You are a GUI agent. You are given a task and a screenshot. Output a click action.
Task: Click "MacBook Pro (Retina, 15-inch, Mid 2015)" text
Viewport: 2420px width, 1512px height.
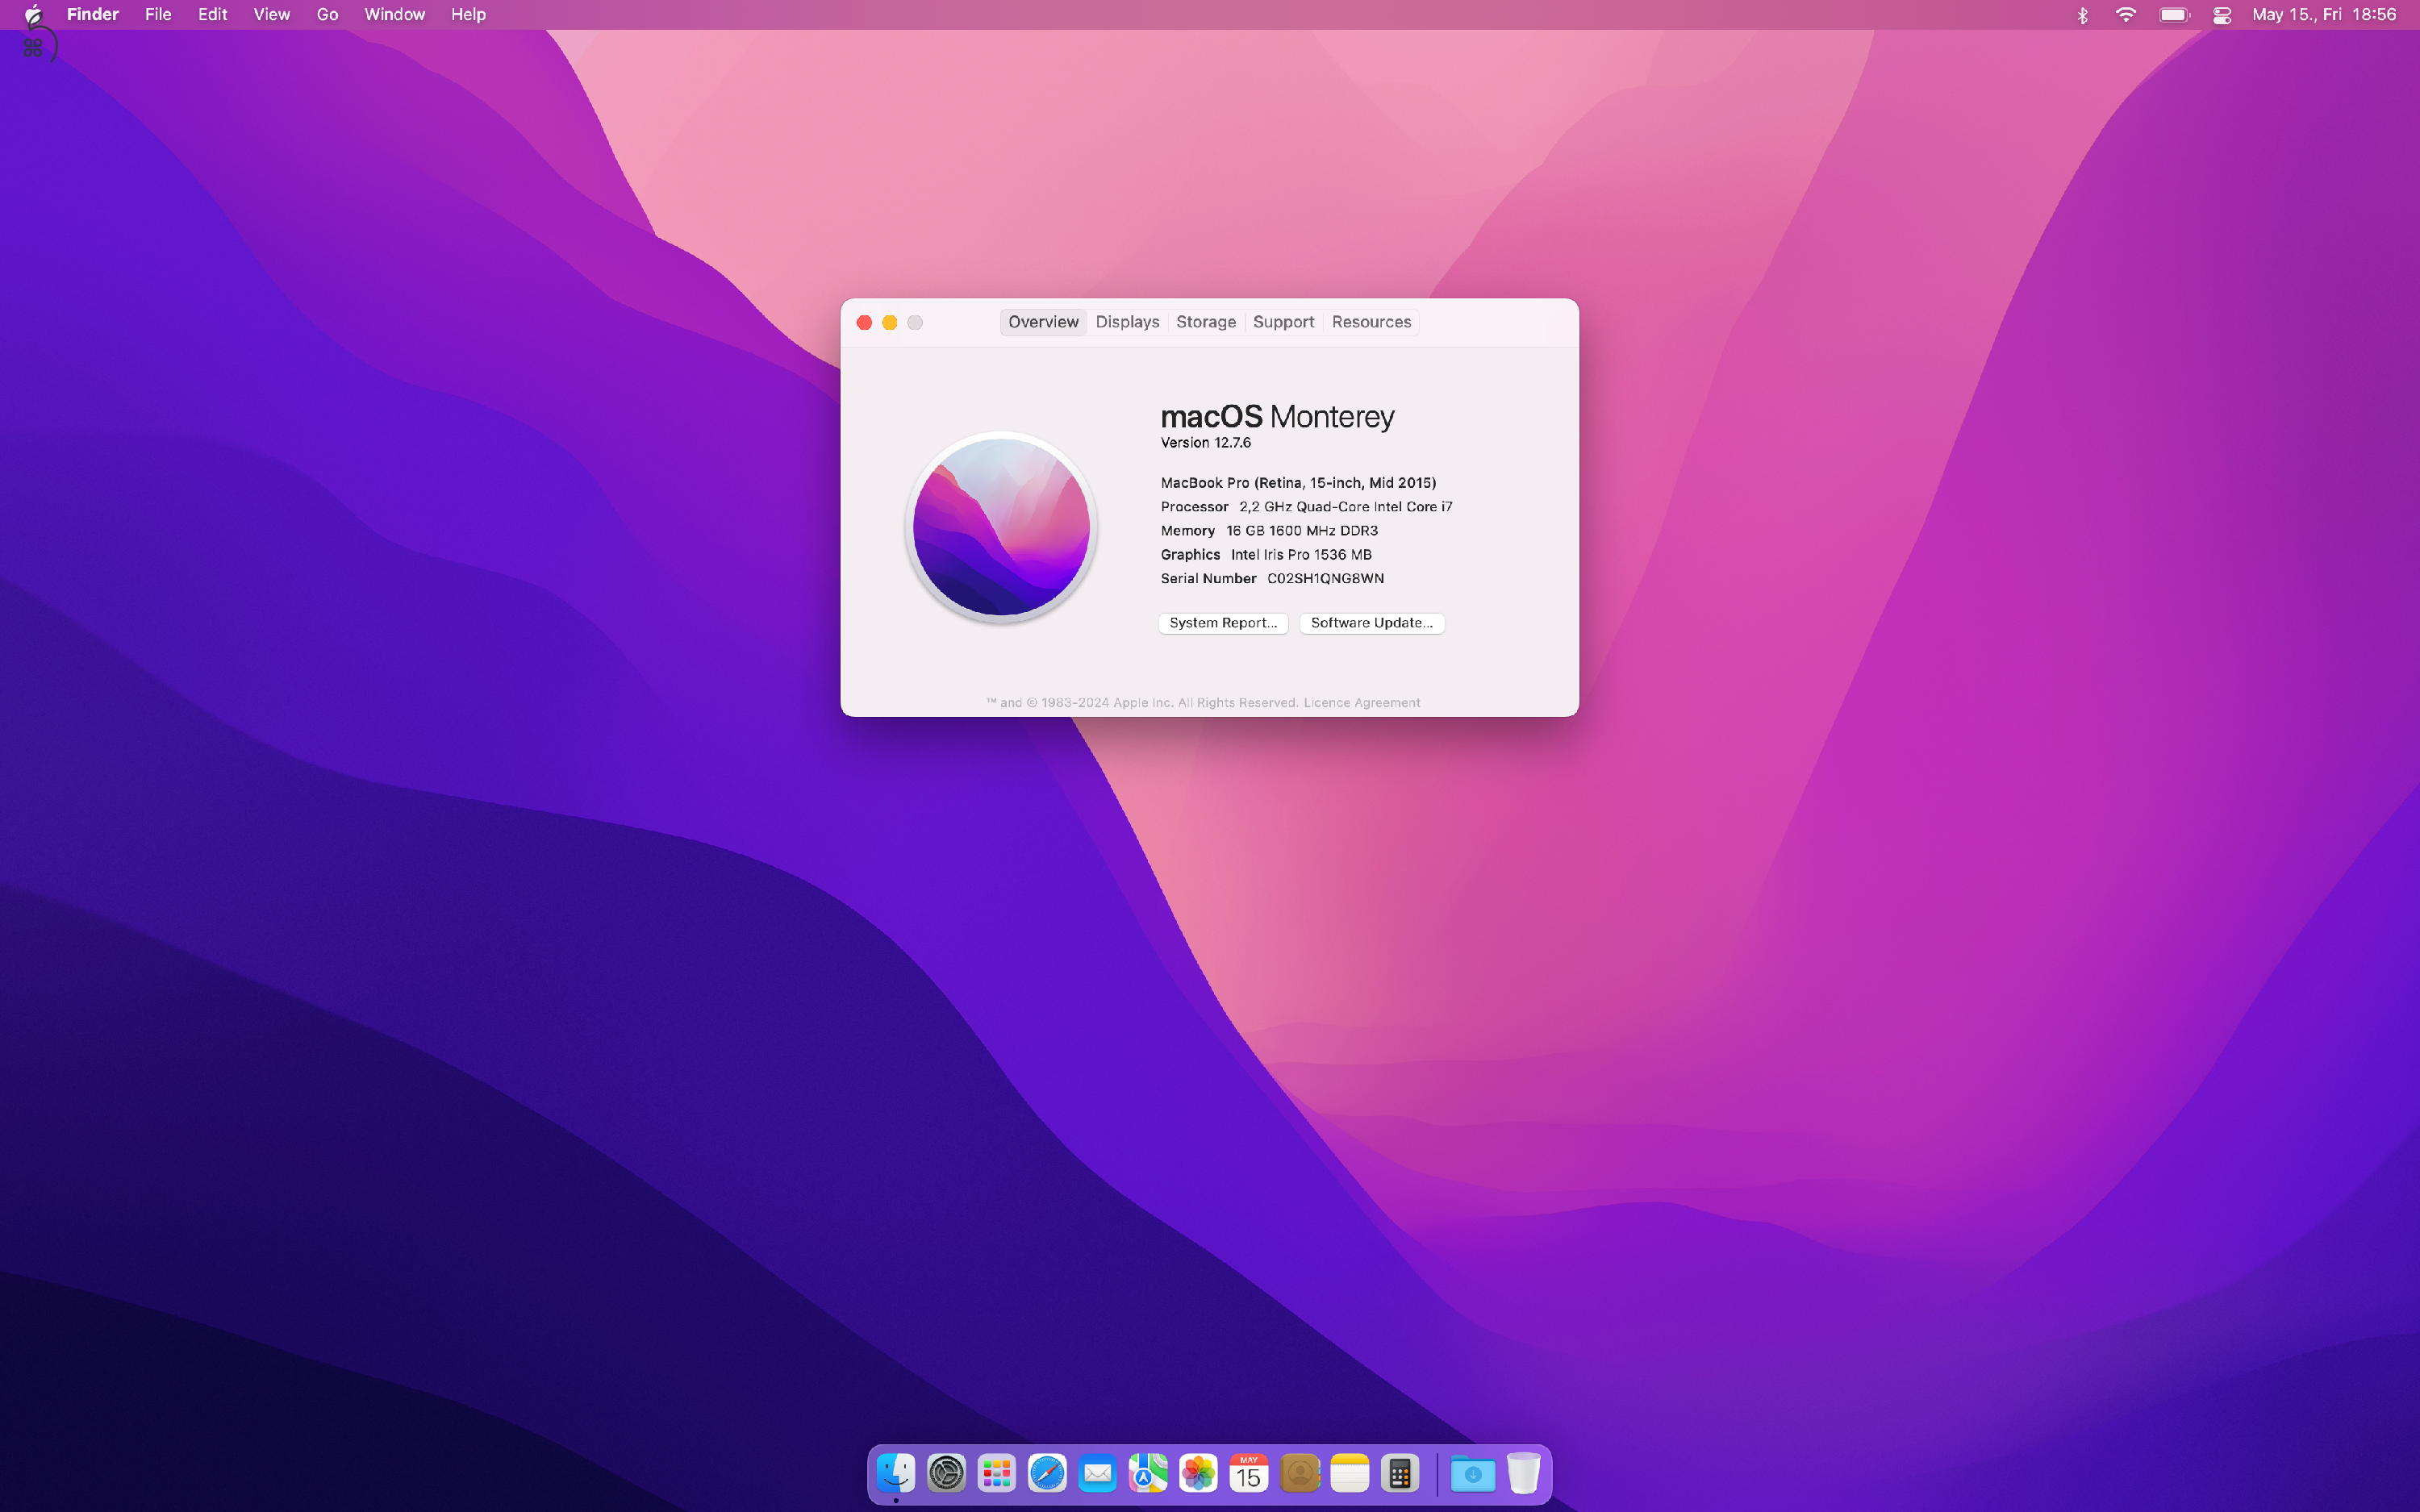pyautogui.click(x=1298, y=483)
